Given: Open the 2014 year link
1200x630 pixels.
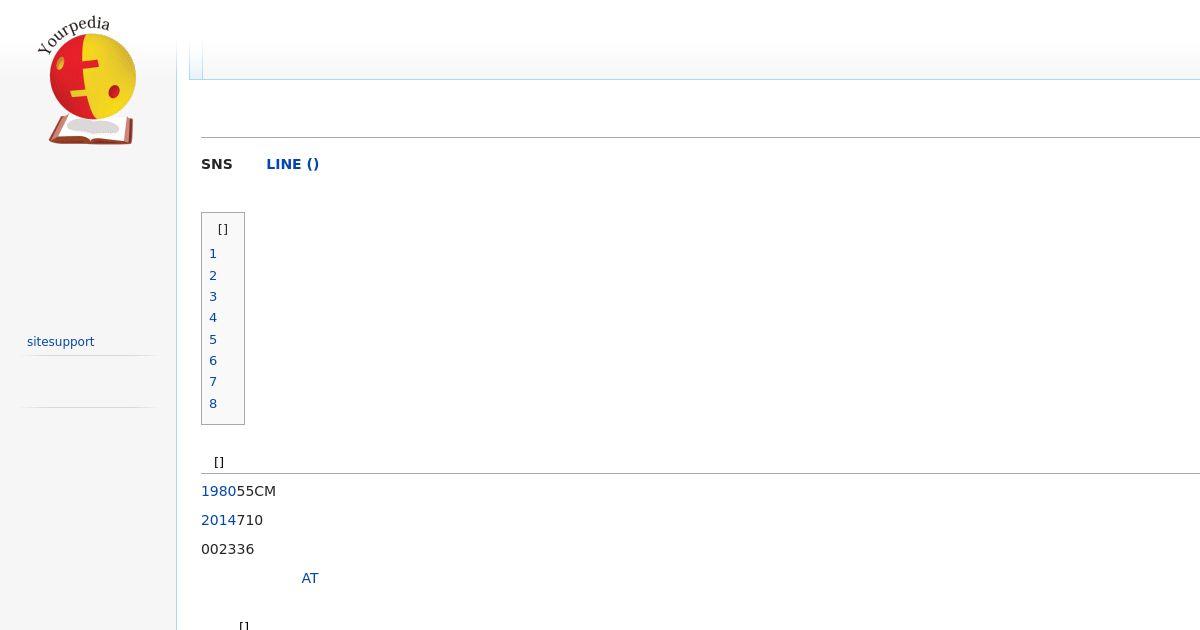Looking at the screenshot, I should [219, 520].
